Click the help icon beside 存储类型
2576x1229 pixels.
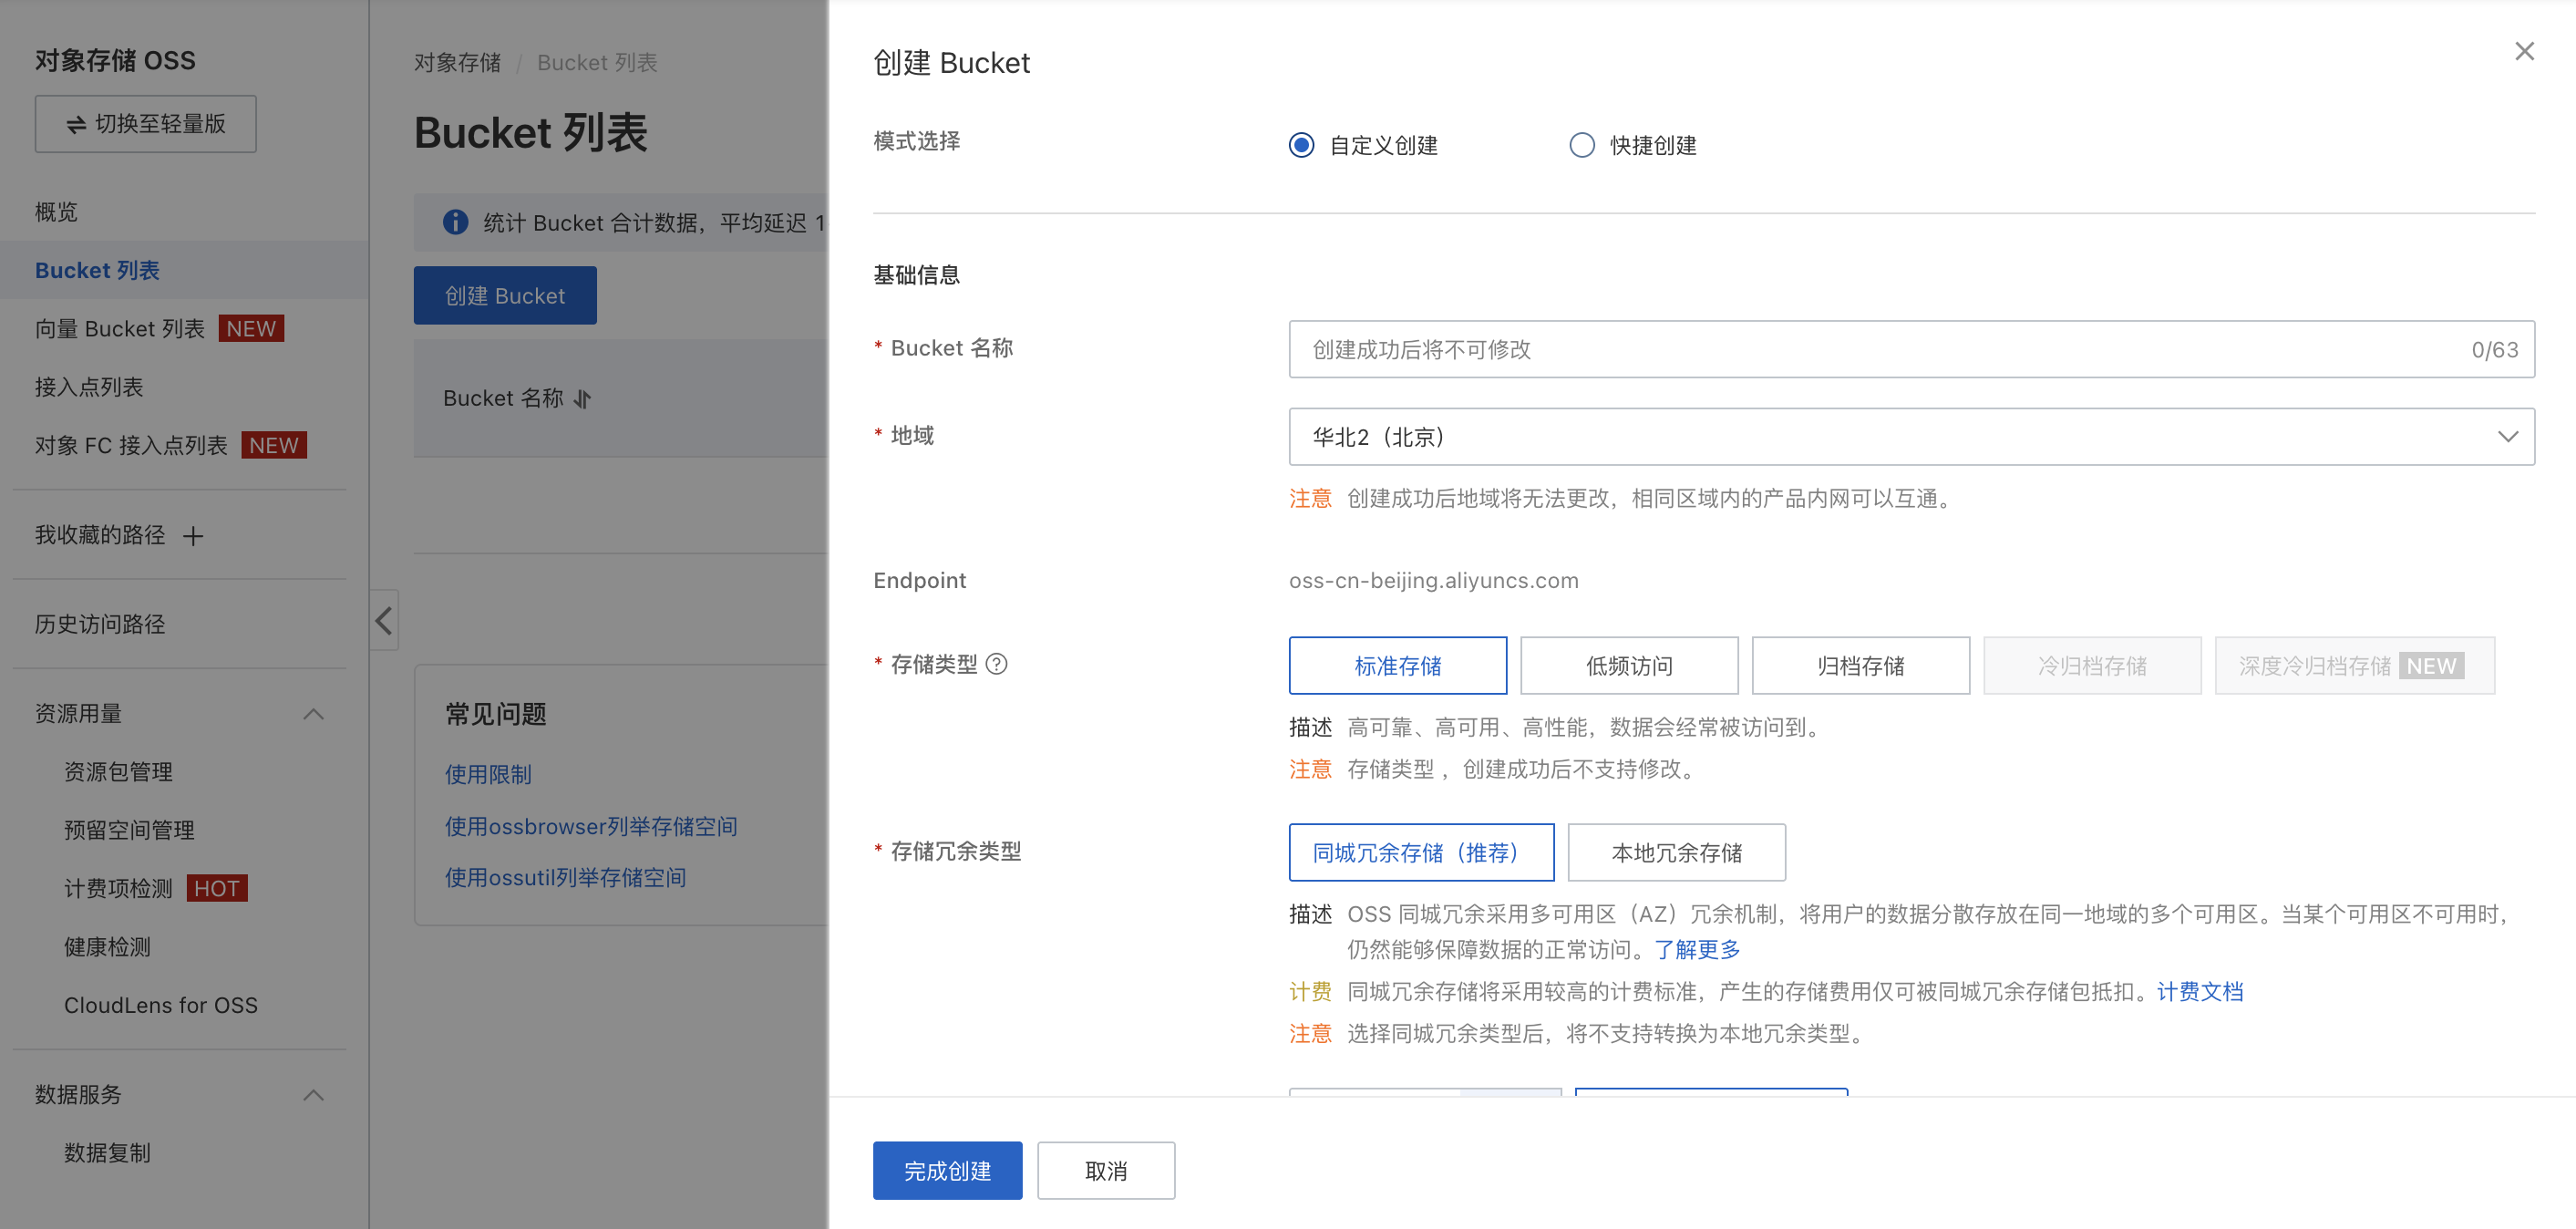tap(996, 664)
